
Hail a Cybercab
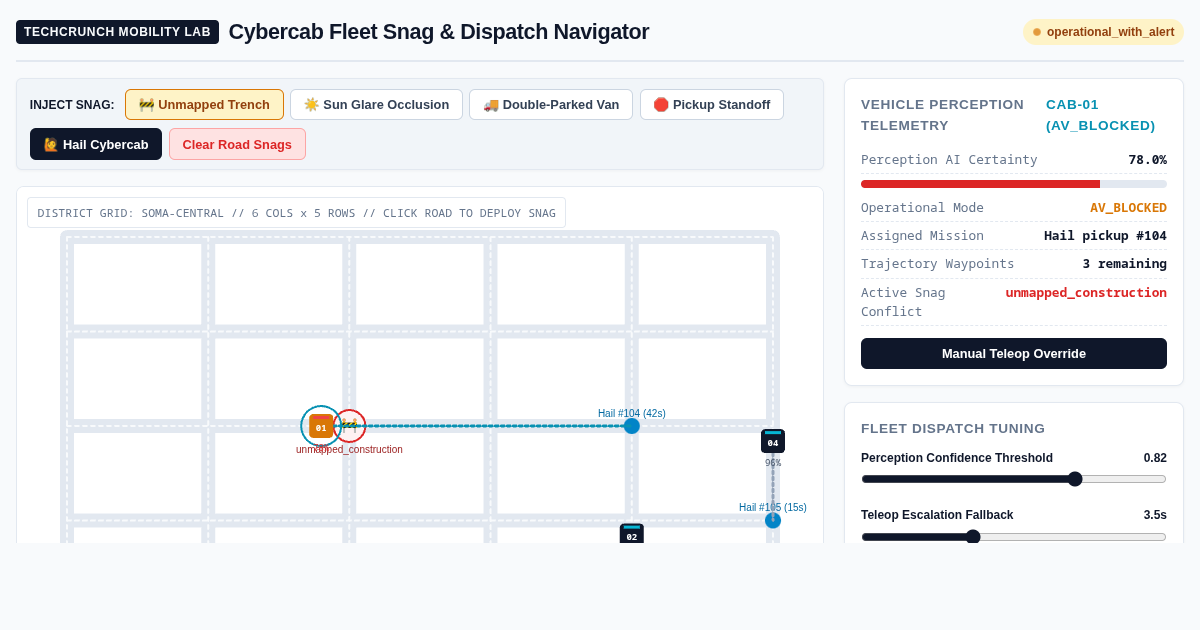click(96, 144)
